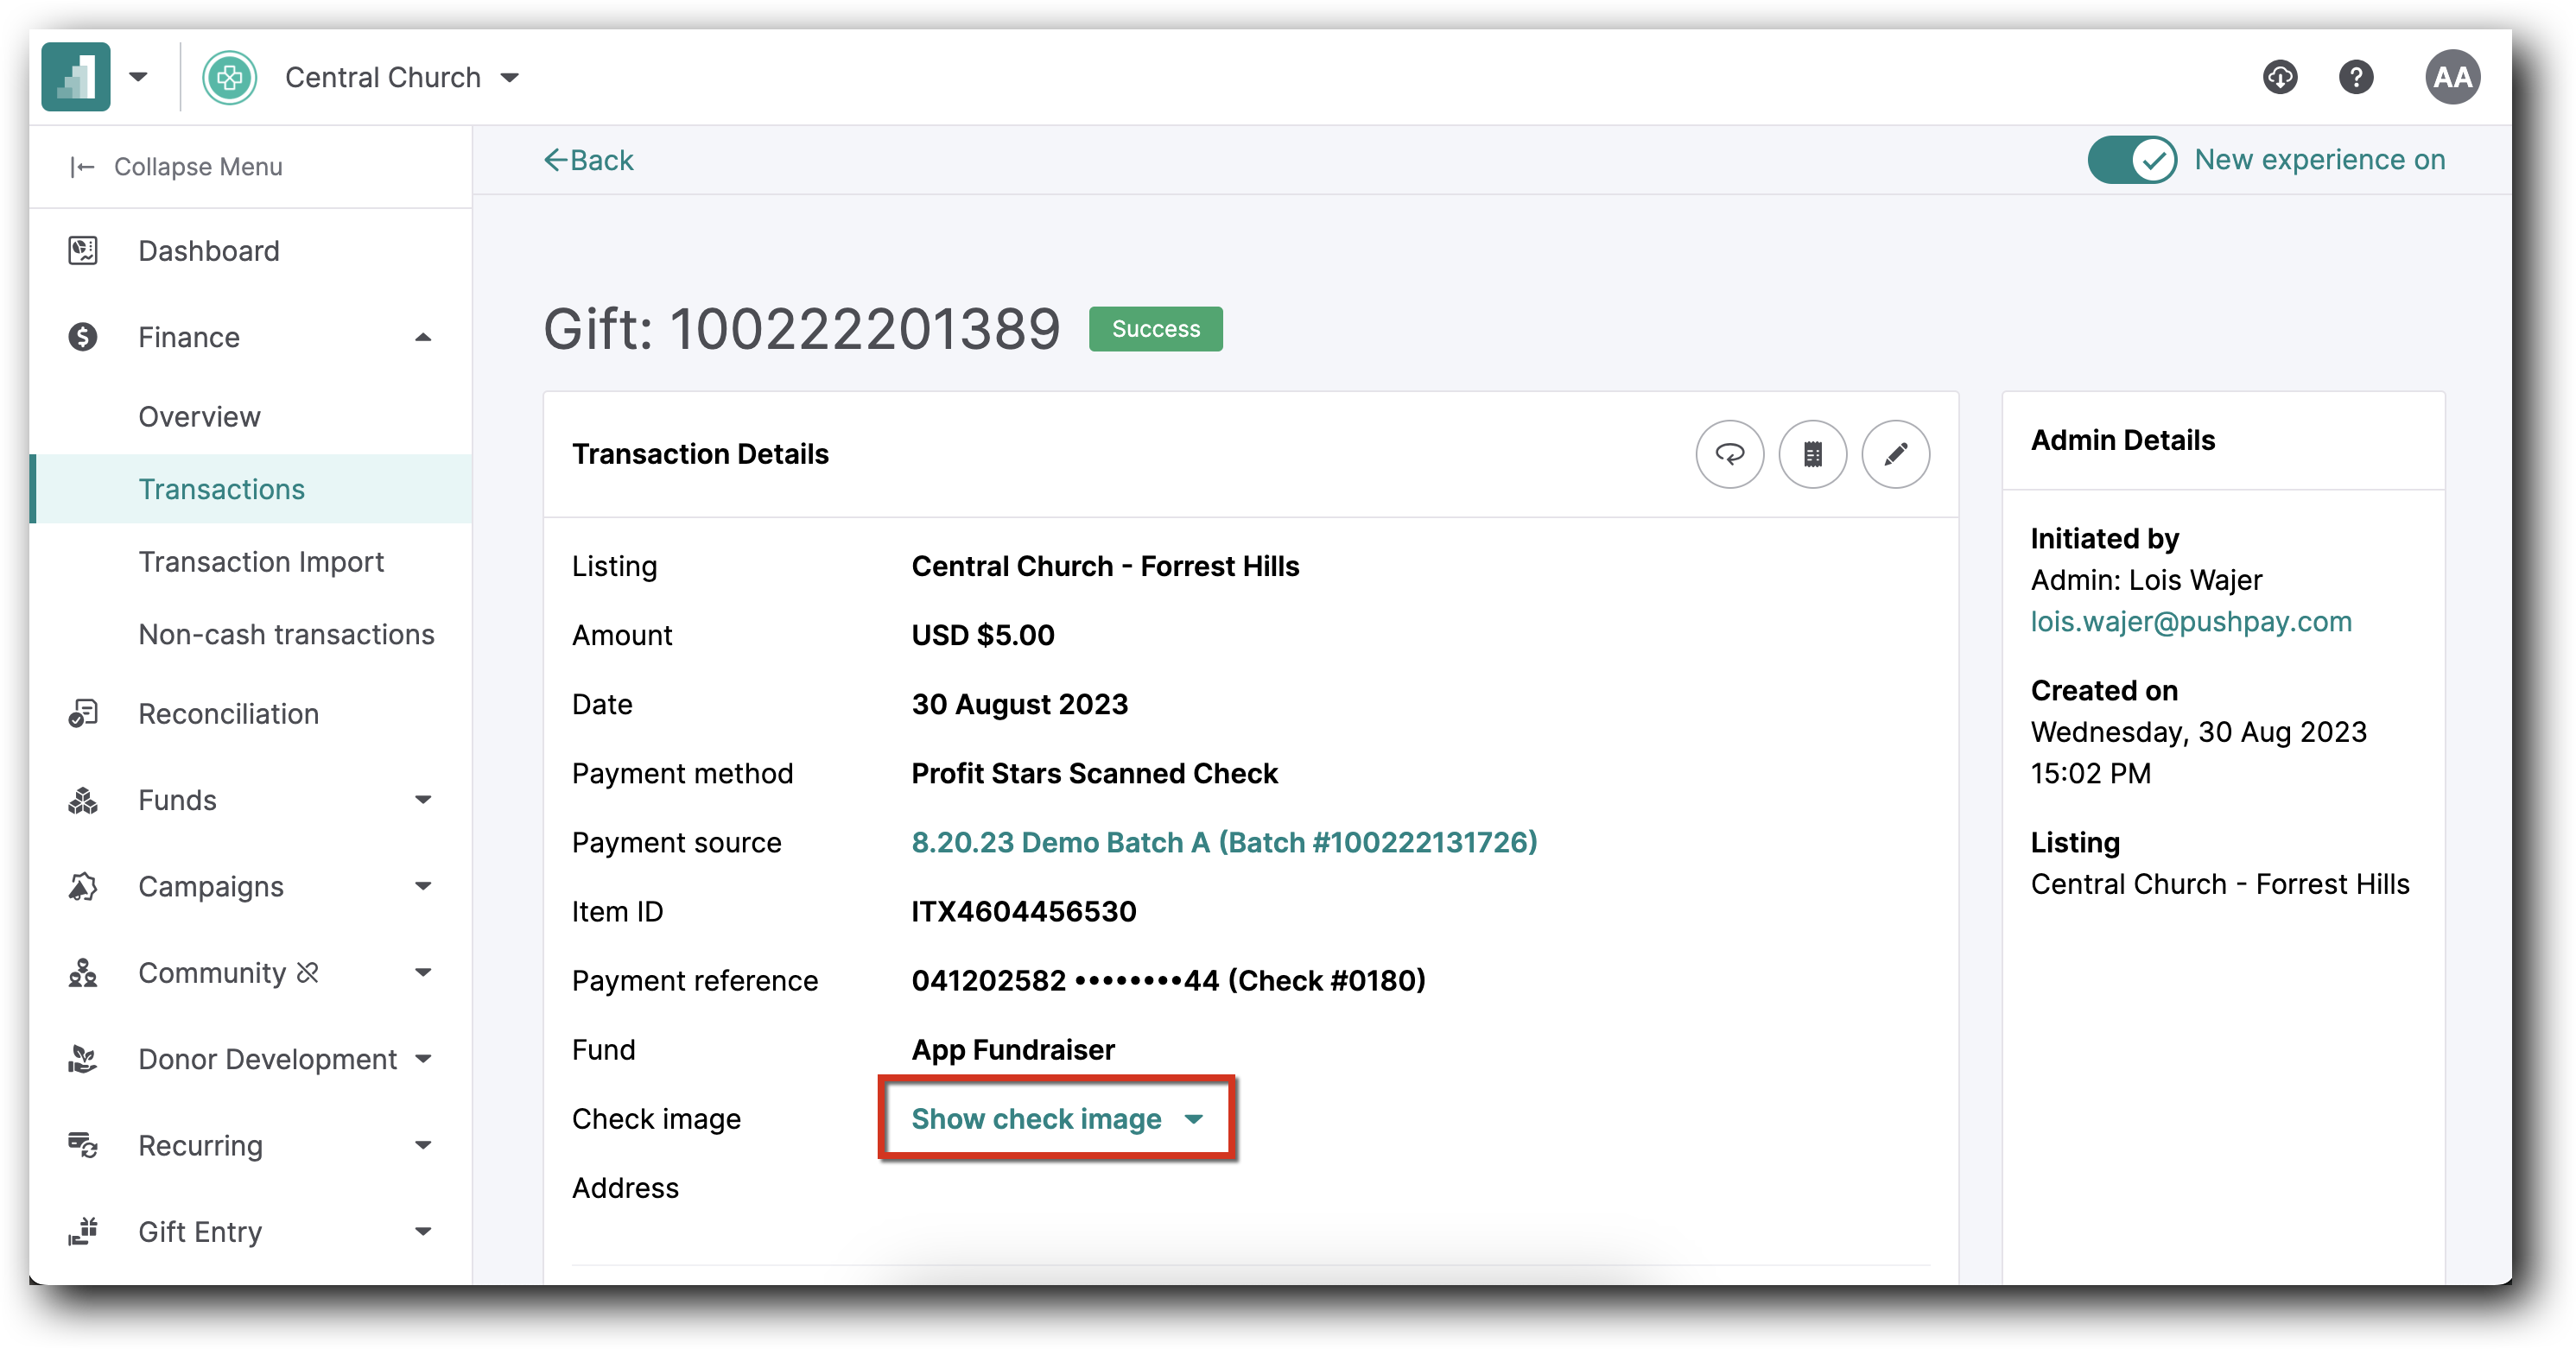Open Non-cash transactions menu item
2576x1349 pixels.
click(286, 633)
